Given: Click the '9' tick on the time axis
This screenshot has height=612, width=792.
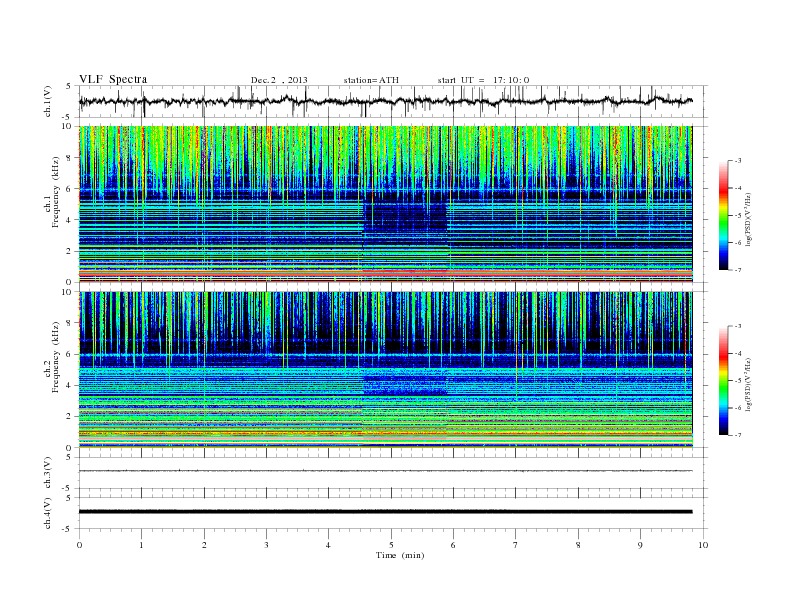Looking at the screenshot, I should click(x=640, y=545).
